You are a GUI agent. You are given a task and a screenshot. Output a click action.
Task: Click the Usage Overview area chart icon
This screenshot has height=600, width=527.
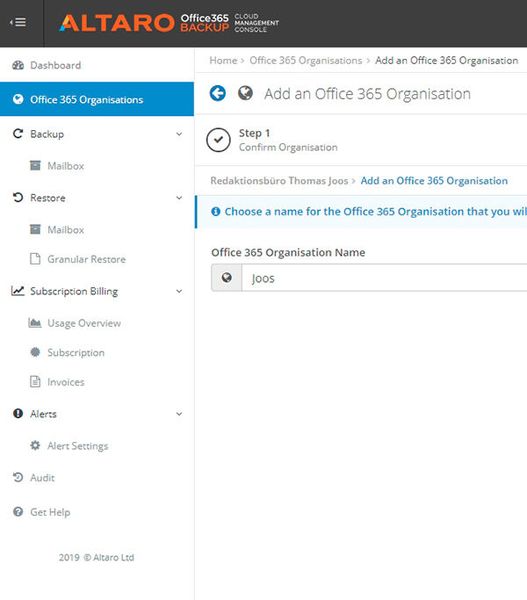click(35, 323)
